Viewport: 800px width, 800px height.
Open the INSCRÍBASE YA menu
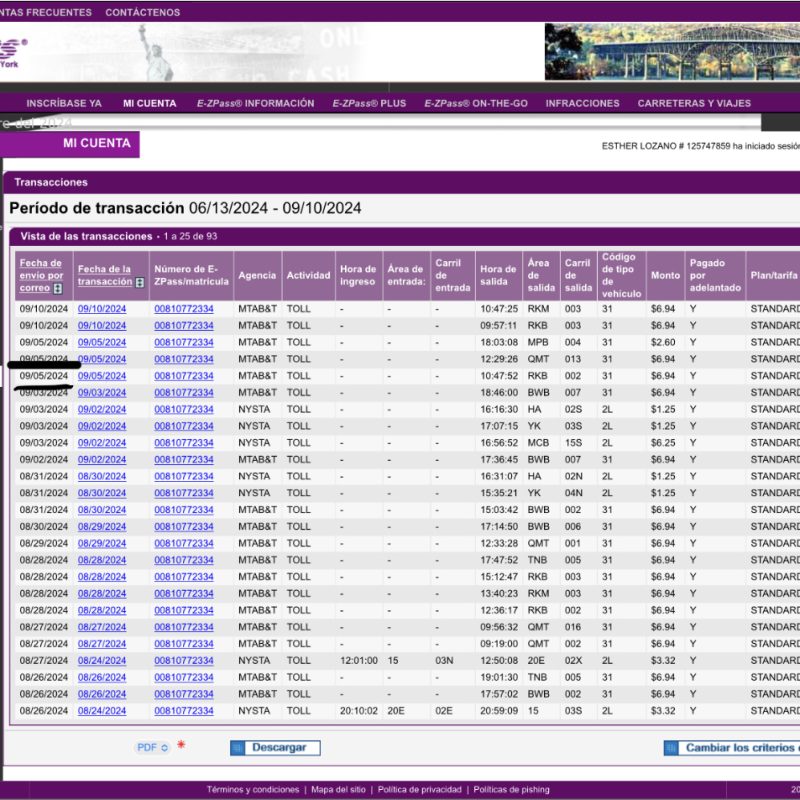64,104
